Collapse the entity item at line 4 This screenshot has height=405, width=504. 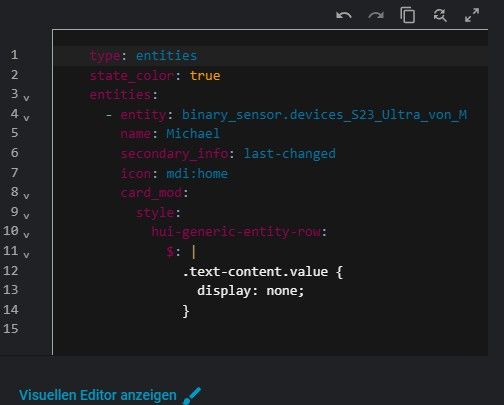pos(26,118)
